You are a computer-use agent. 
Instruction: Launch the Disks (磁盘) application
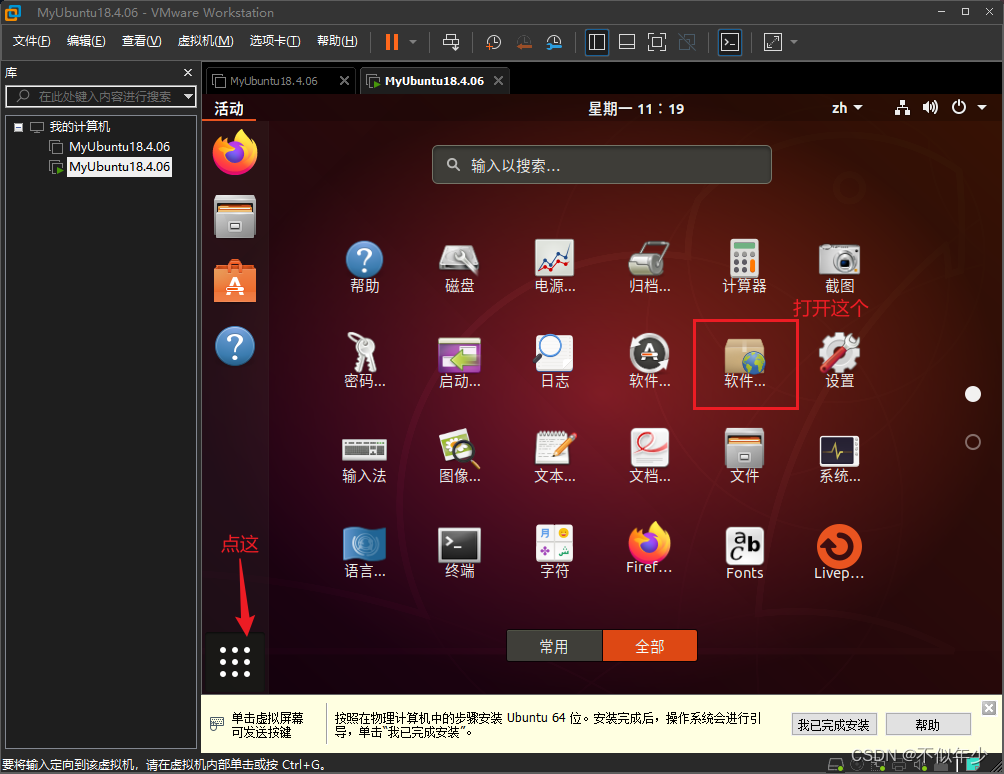coord(459,267)
